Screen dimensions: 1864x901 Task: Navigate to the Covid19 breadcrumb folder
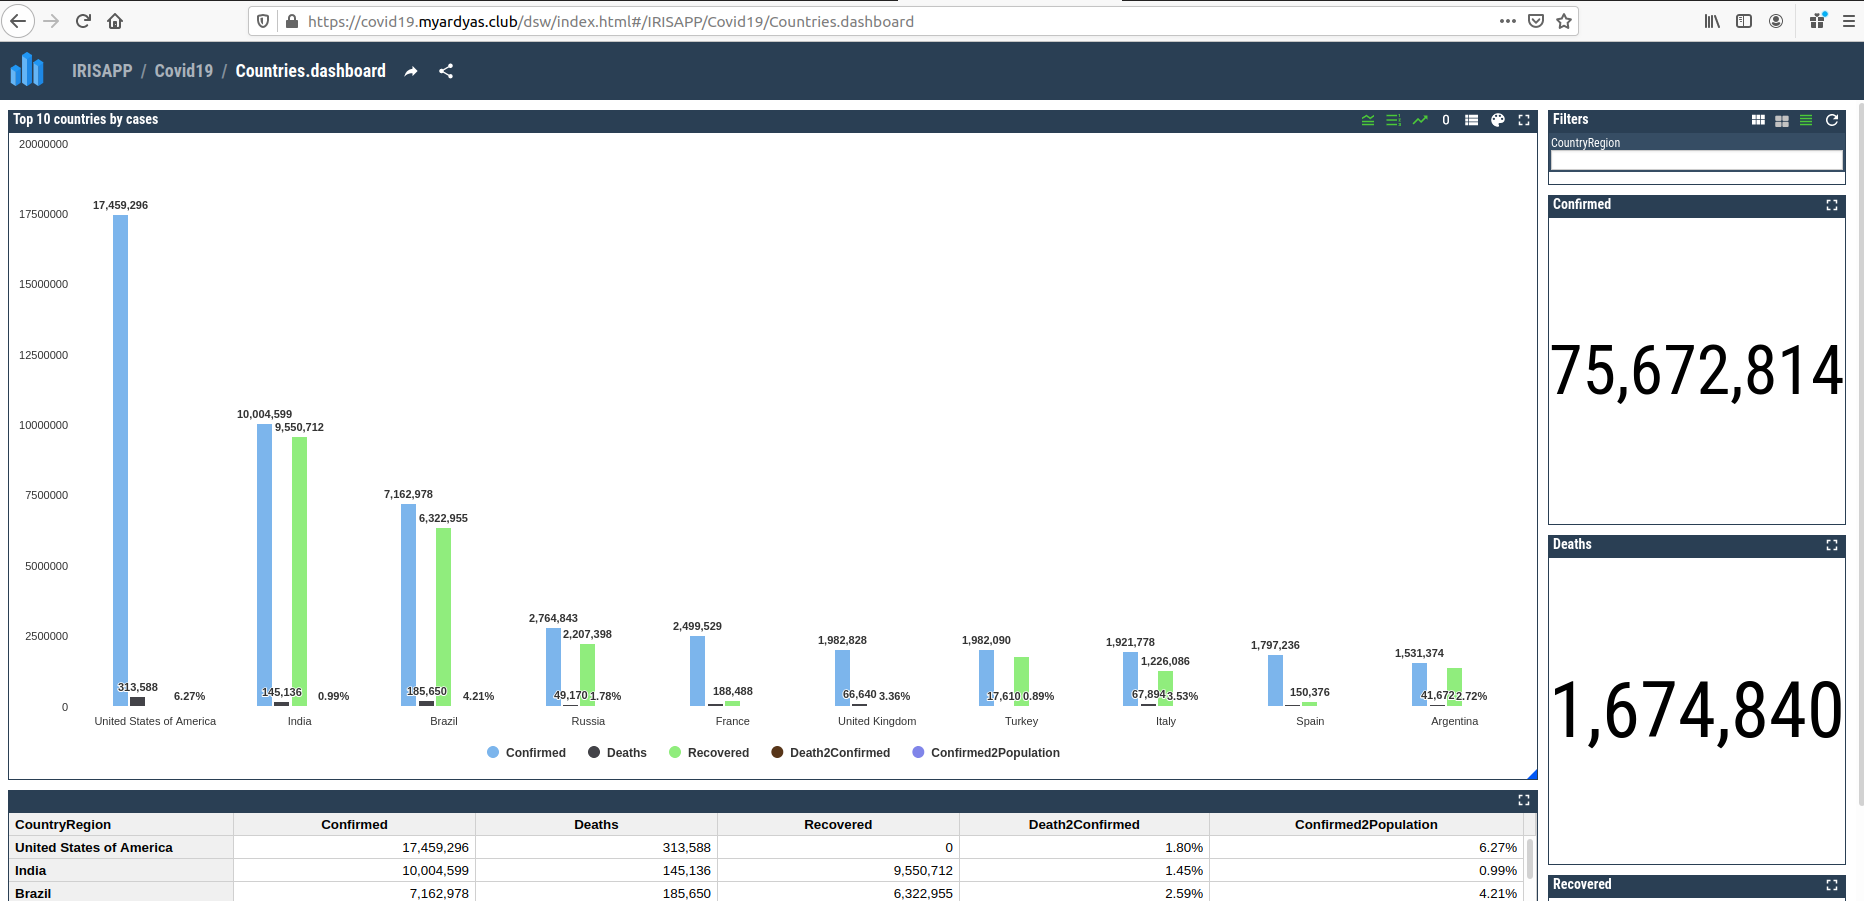click(x=184, y=71)
